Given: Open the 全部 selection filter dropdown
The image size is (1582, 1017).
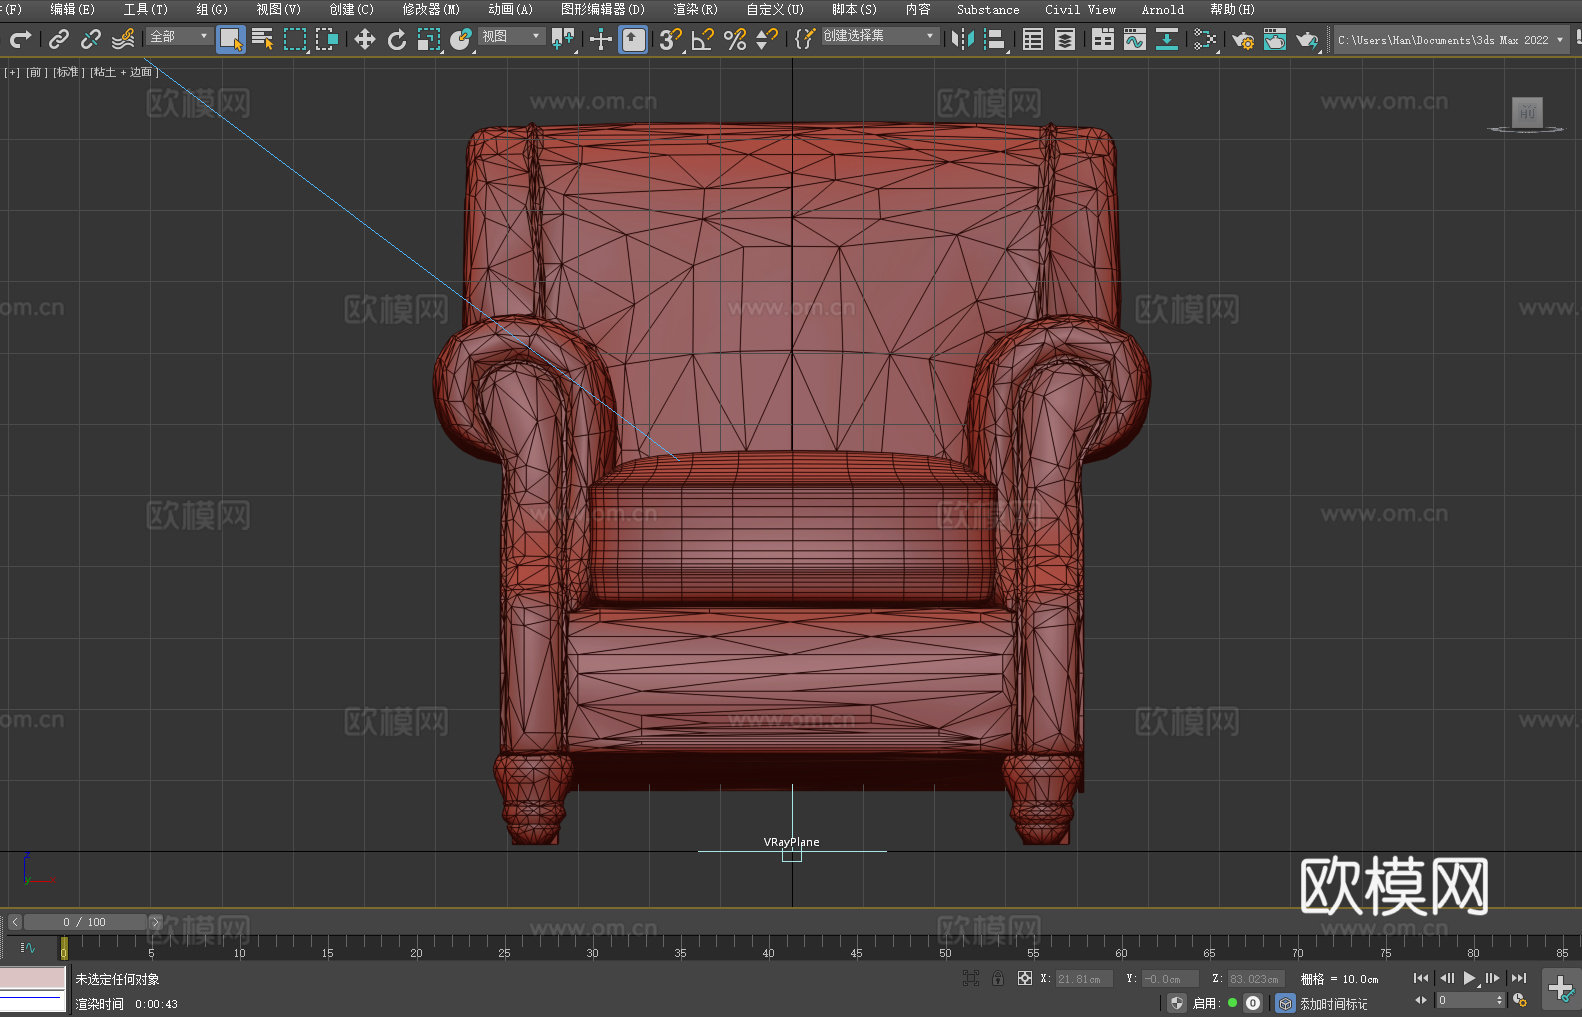Looking at the screenshot, I should [180, 36].
